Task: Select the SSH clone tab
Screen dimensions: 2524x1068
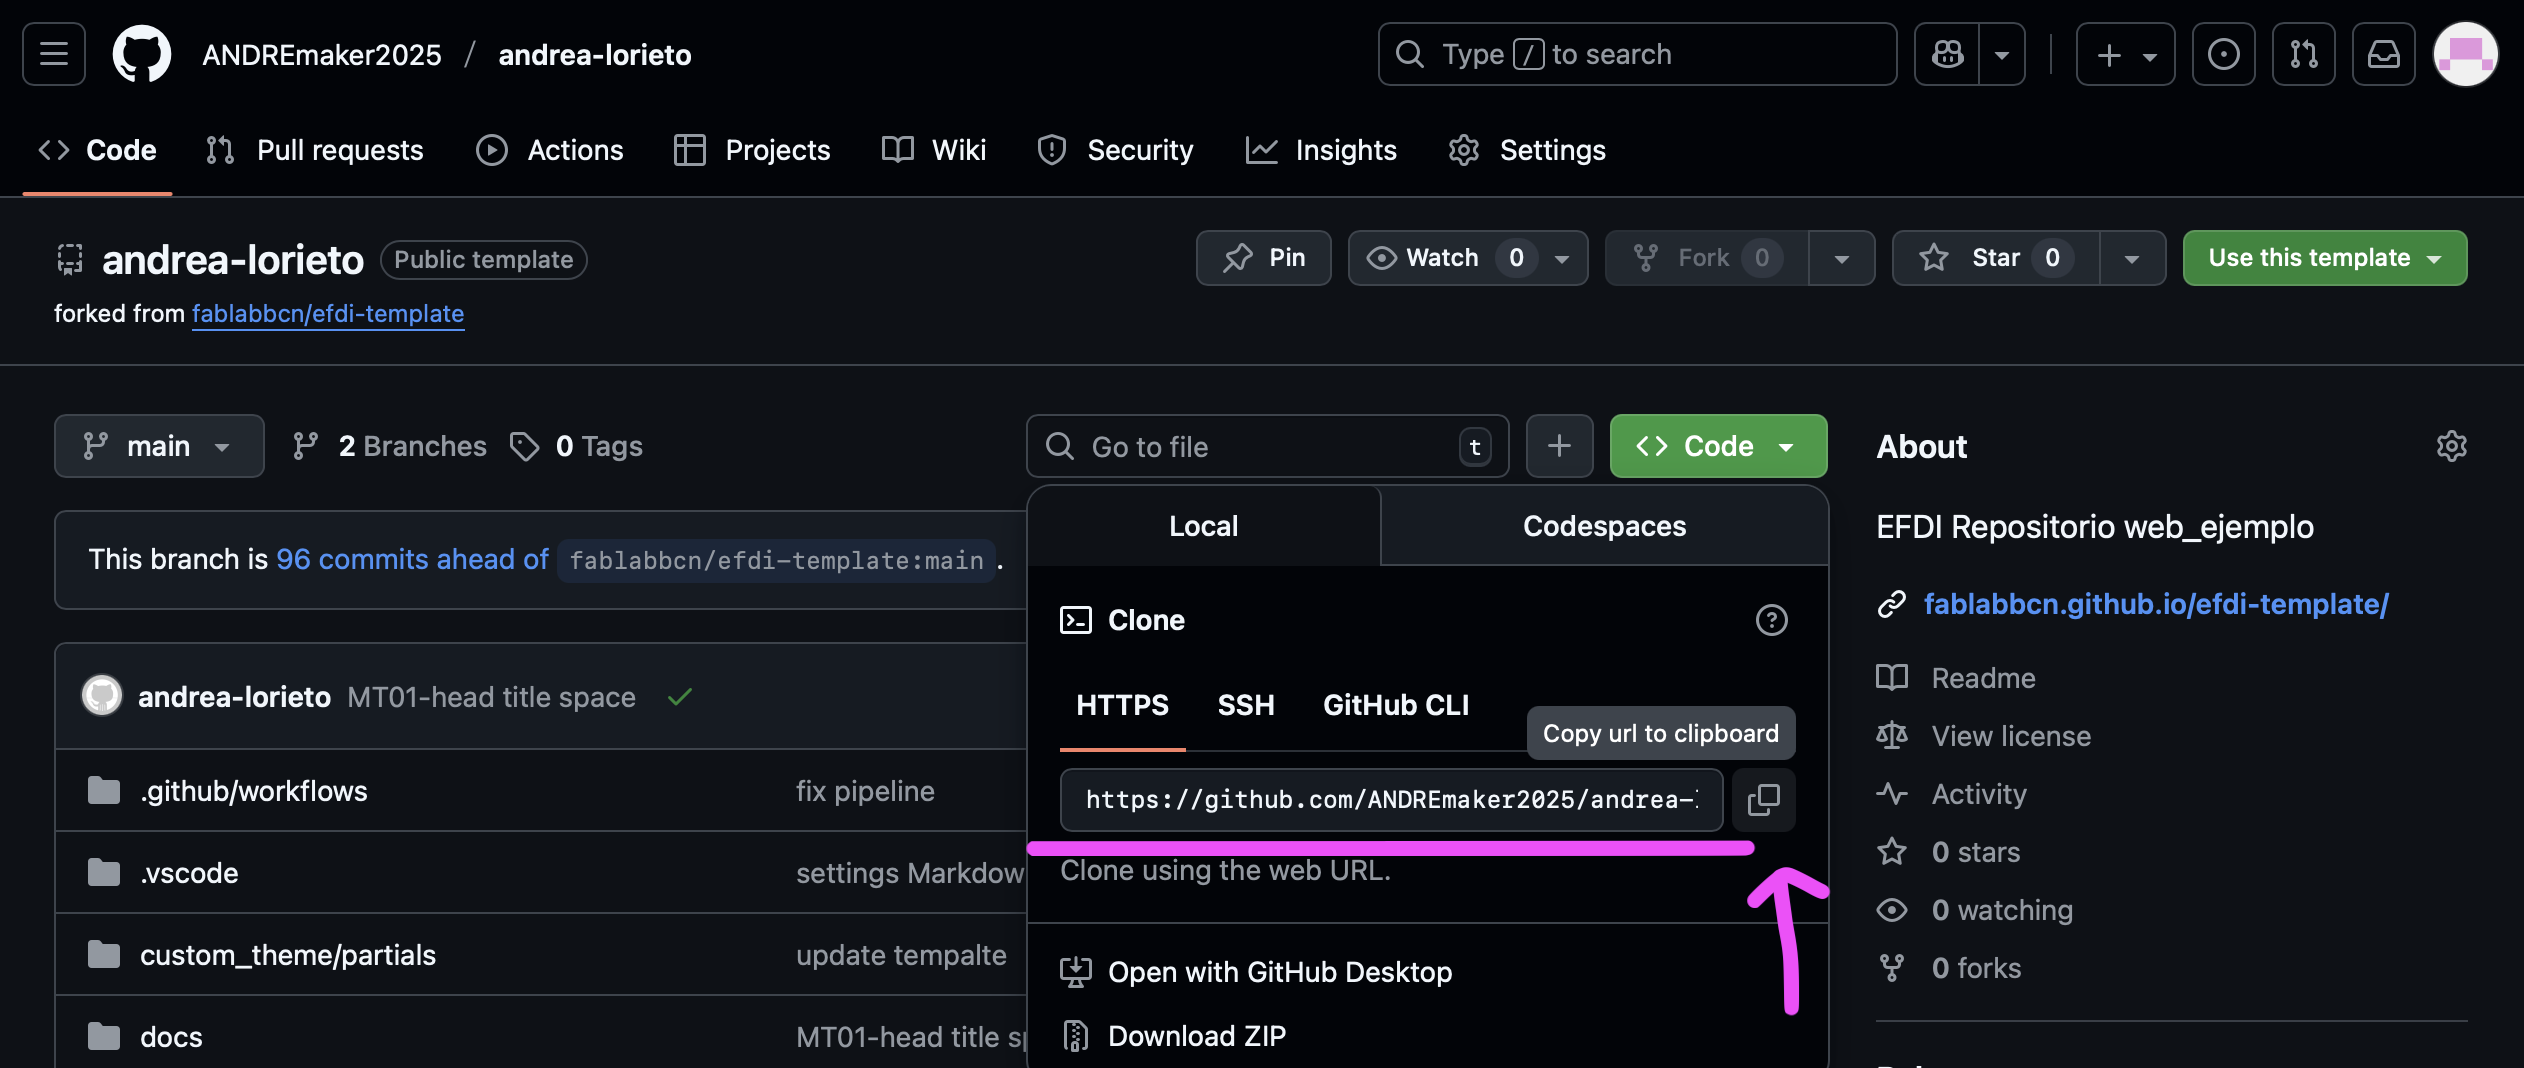Action: [1245, 705]
